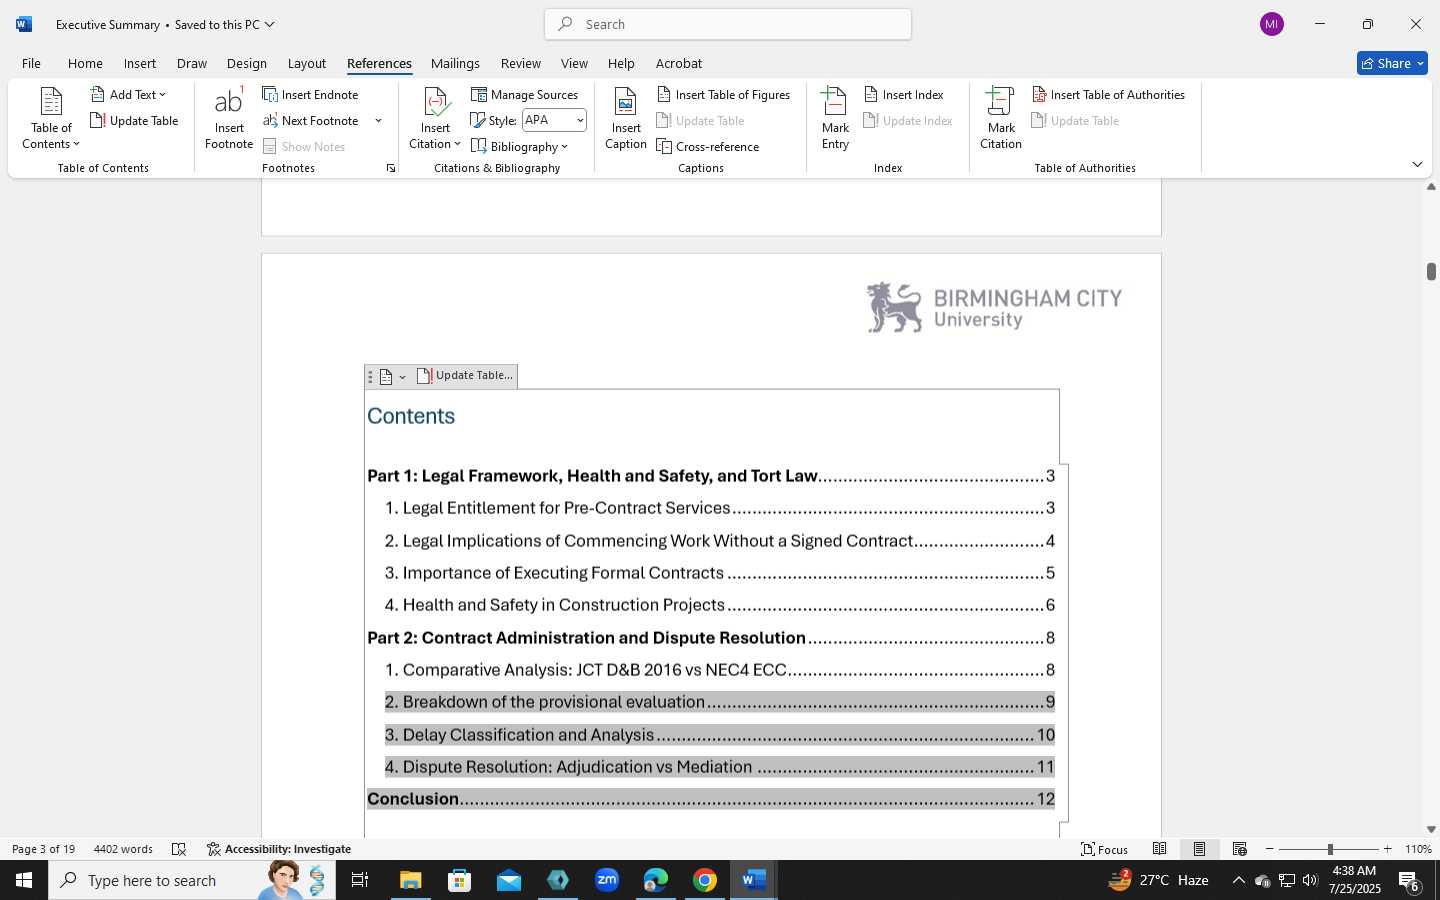
Task: Open the Mailings tab
Action: tap(455, 63)
